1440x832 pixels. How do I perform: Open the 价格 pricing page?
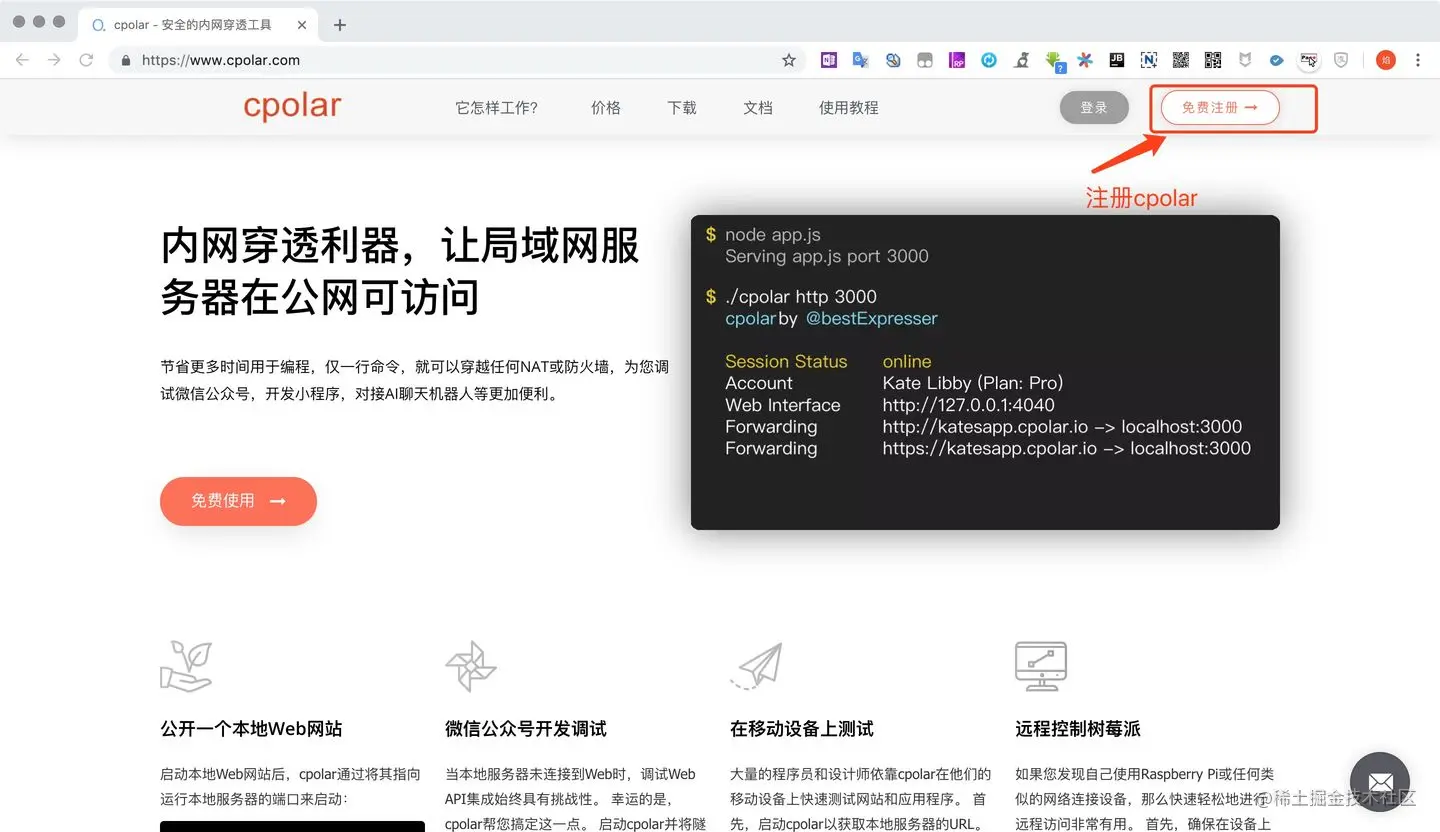pos(606,108)
